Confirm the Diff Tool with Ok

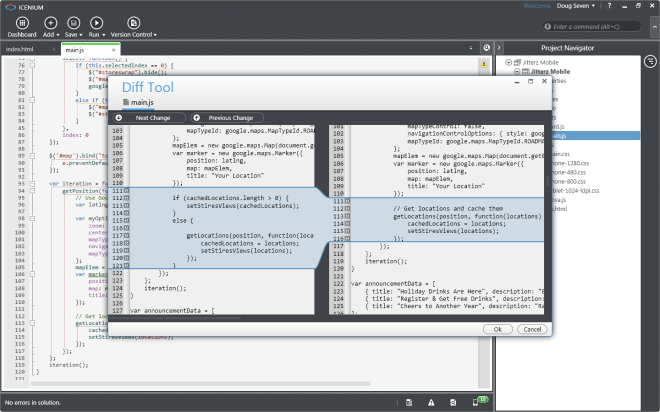point(496,328)
